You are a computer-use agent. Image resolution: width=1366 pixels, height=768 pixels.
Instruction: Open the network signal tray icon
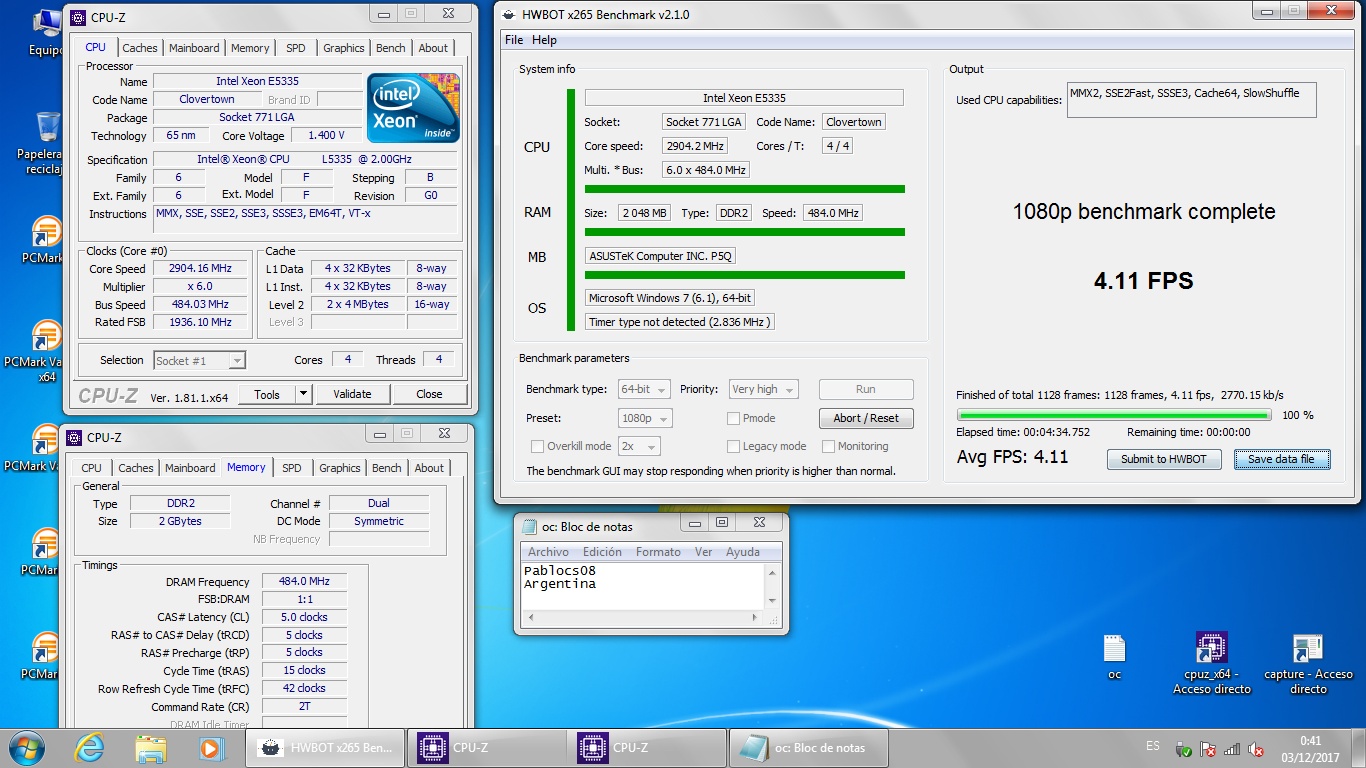coord(1232,749)
